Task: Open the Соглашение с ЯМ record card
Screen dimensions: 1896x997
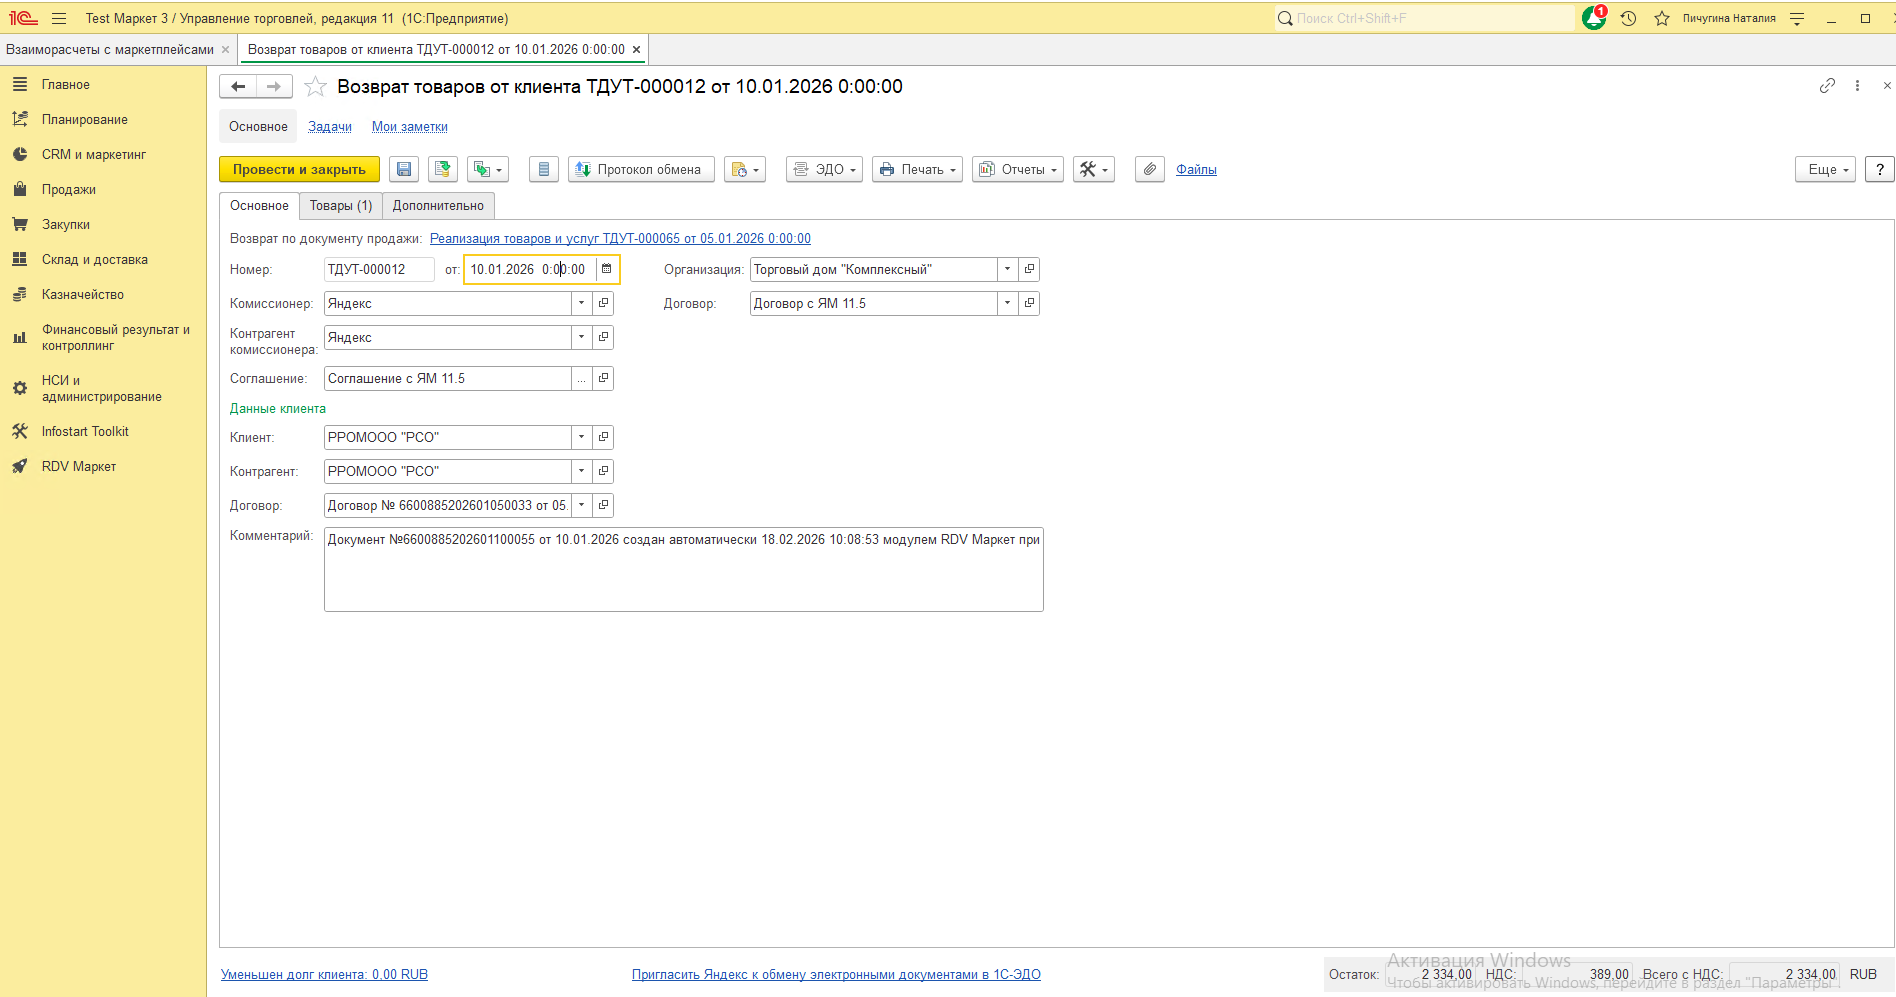Action: [603, 378]
